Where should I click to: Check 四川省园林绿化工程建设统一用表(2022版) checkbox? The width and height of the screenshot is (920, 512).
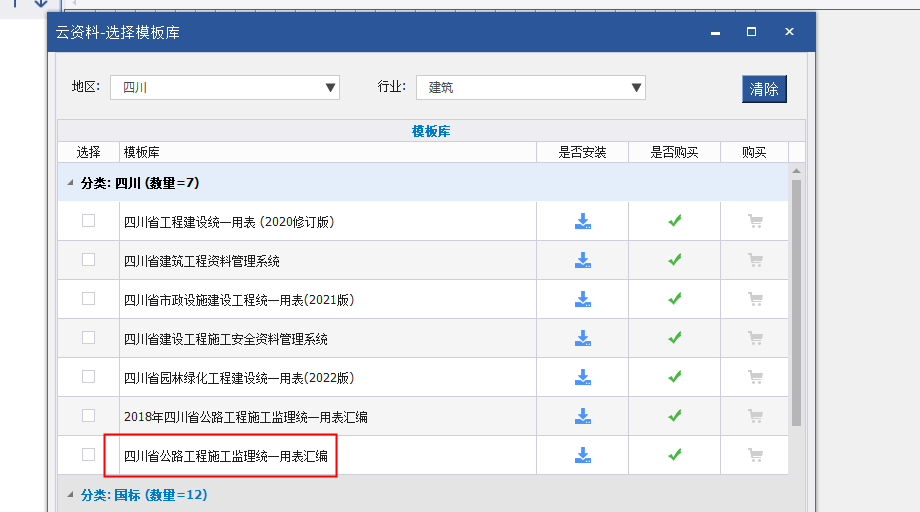(89, 377)
